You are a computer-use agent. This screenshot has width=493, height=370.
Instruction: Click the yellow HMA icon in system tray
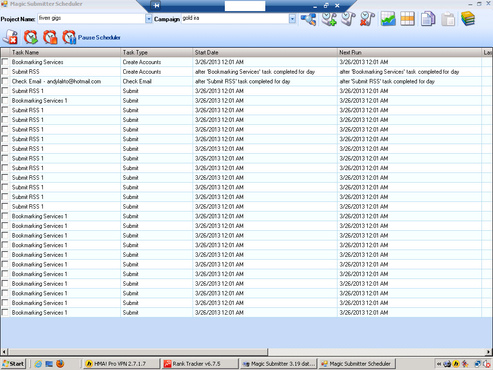pyautogui.click(x=456, y=364)
